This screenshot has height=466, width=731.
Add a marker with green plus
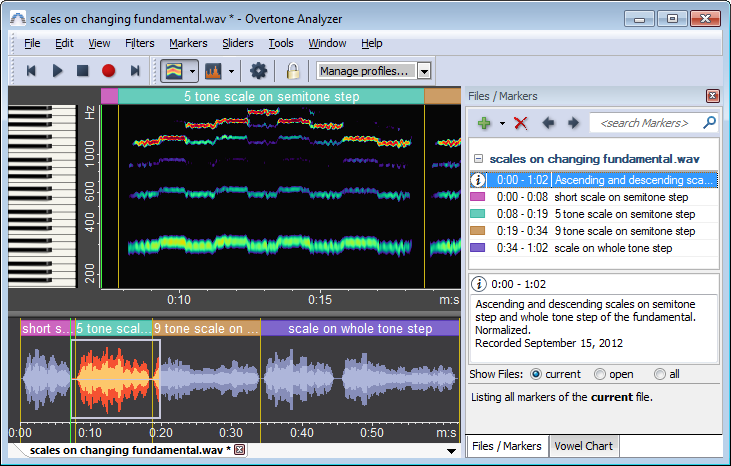coord(484,123)
